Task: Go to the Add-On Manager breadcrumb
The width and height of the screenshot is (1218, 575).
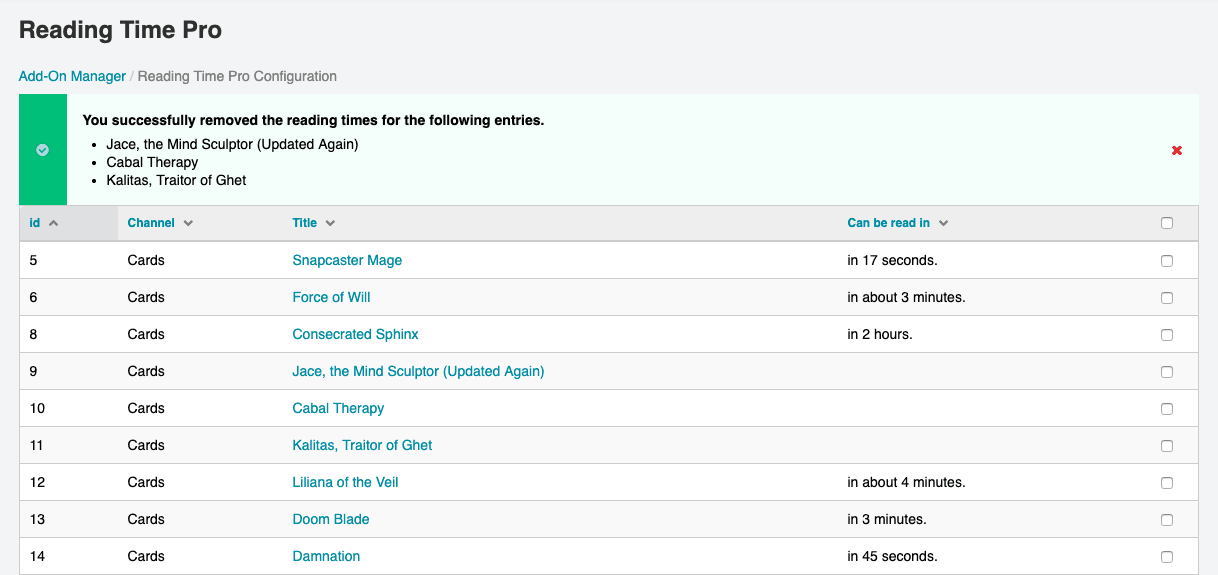Action: (x=72, y=76)
